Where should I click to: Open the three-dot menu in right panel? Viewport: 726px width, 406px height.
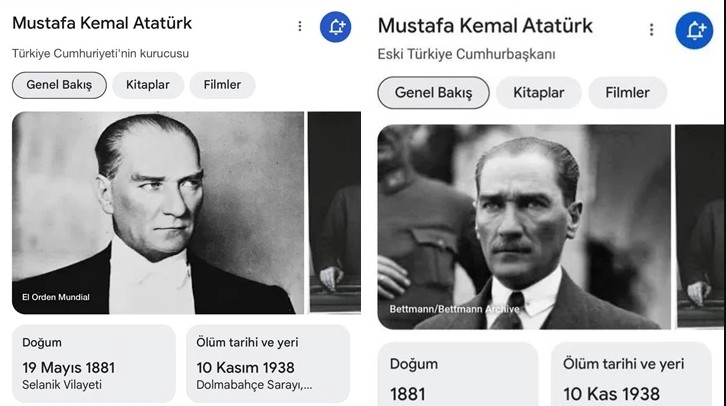[x=651, y=30]
